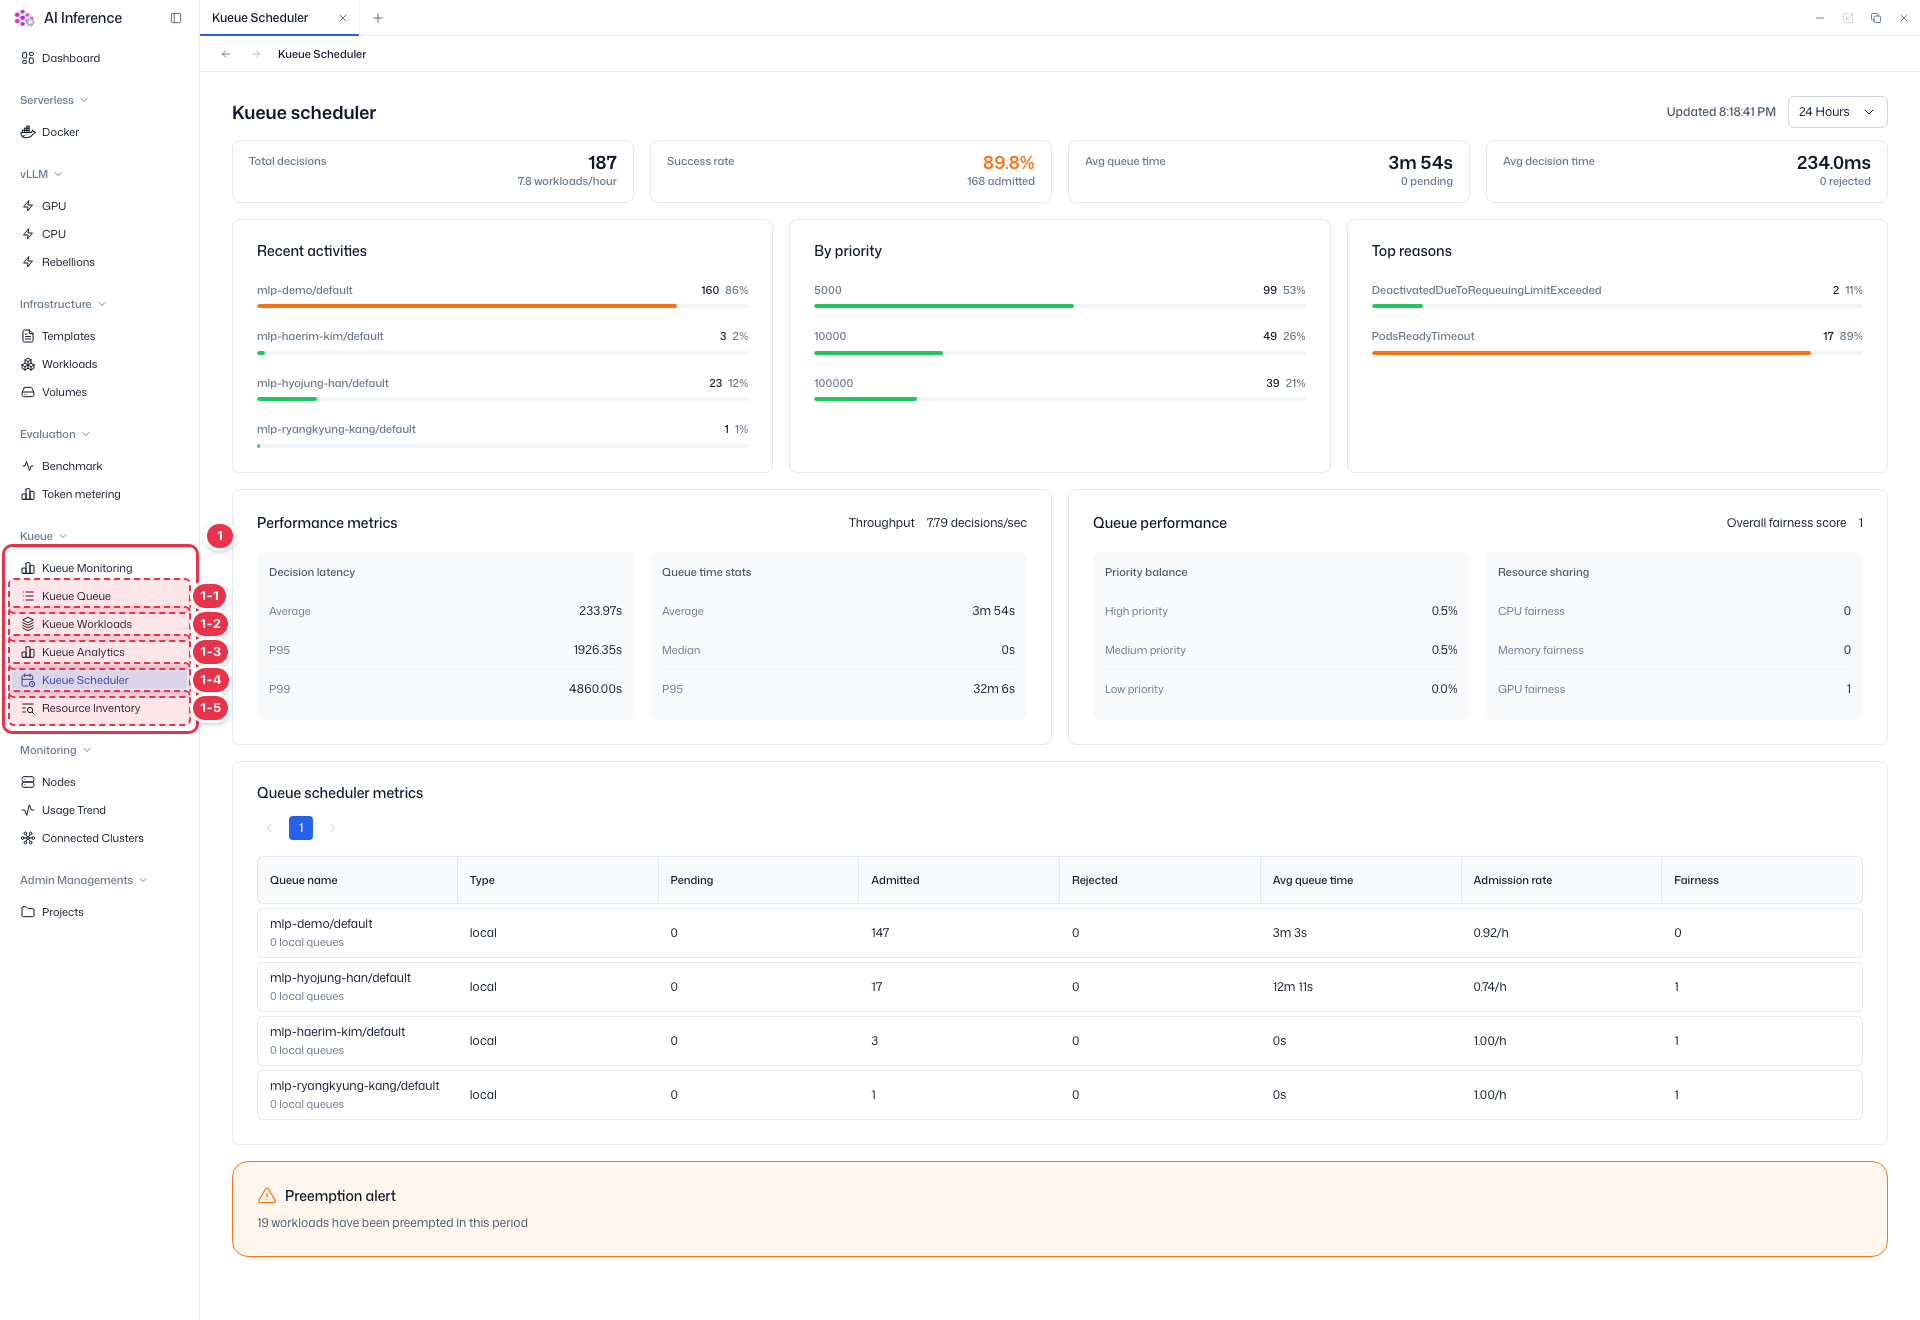The width and height of the screenshot is (1920, 1320).
Task: Collapse the vLLM sidebar section
Action: coord(41,174)
